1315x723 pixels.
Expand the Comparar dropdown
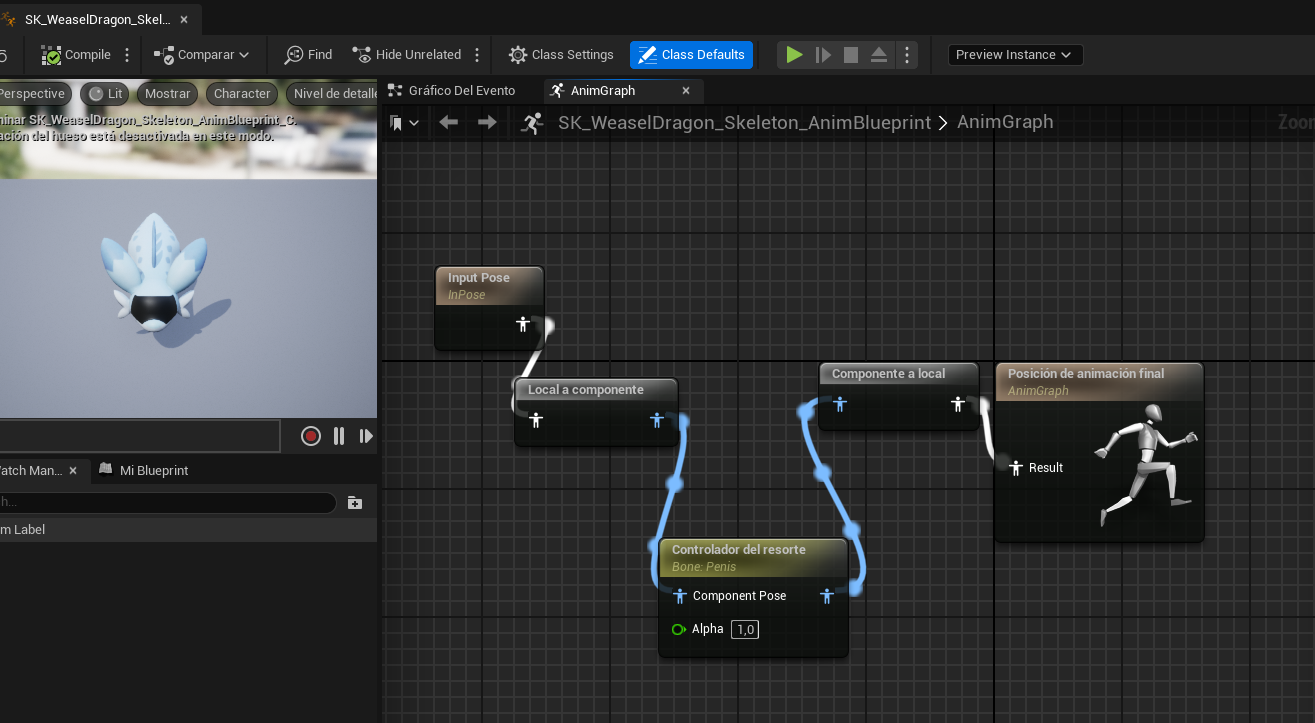coord(203,55)
